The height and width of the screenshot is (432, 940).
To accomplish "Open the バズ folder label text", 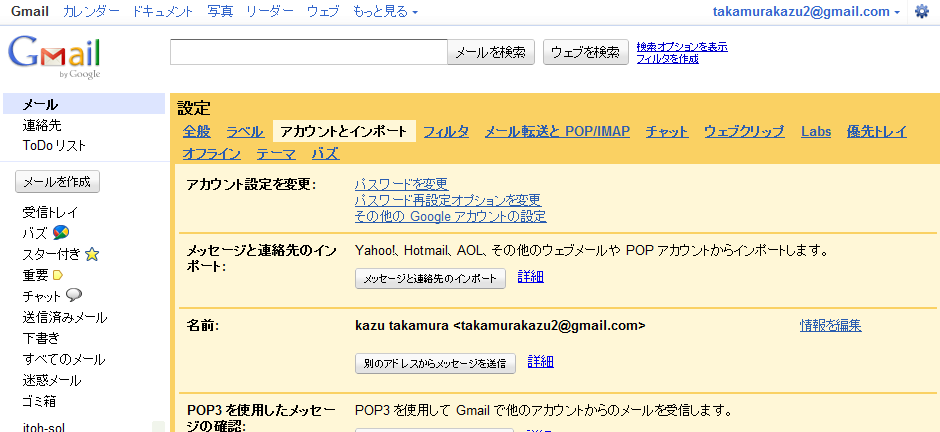I will tap(35, 234).
